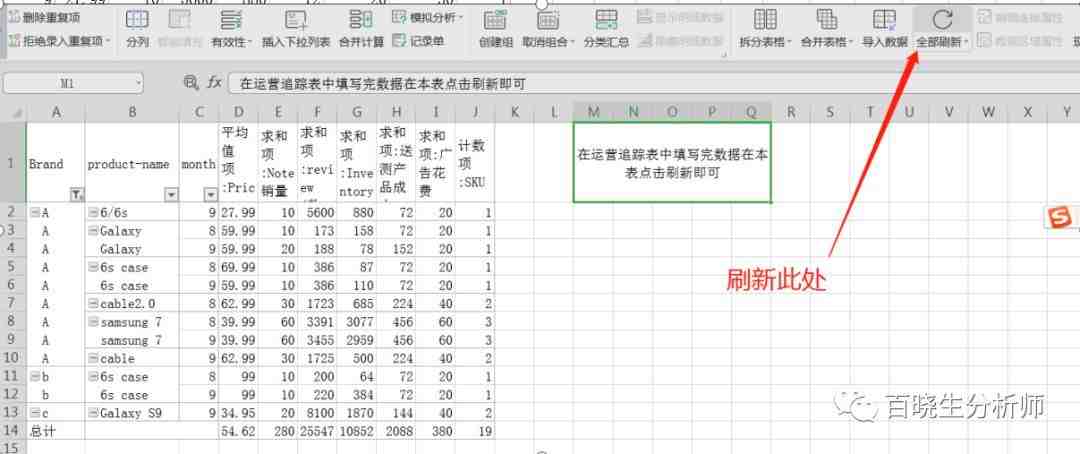This screenshot has height=454, width=1080.
Task: Click the 合并表格 (merge tables) icon
Action: tap(826, 19)
